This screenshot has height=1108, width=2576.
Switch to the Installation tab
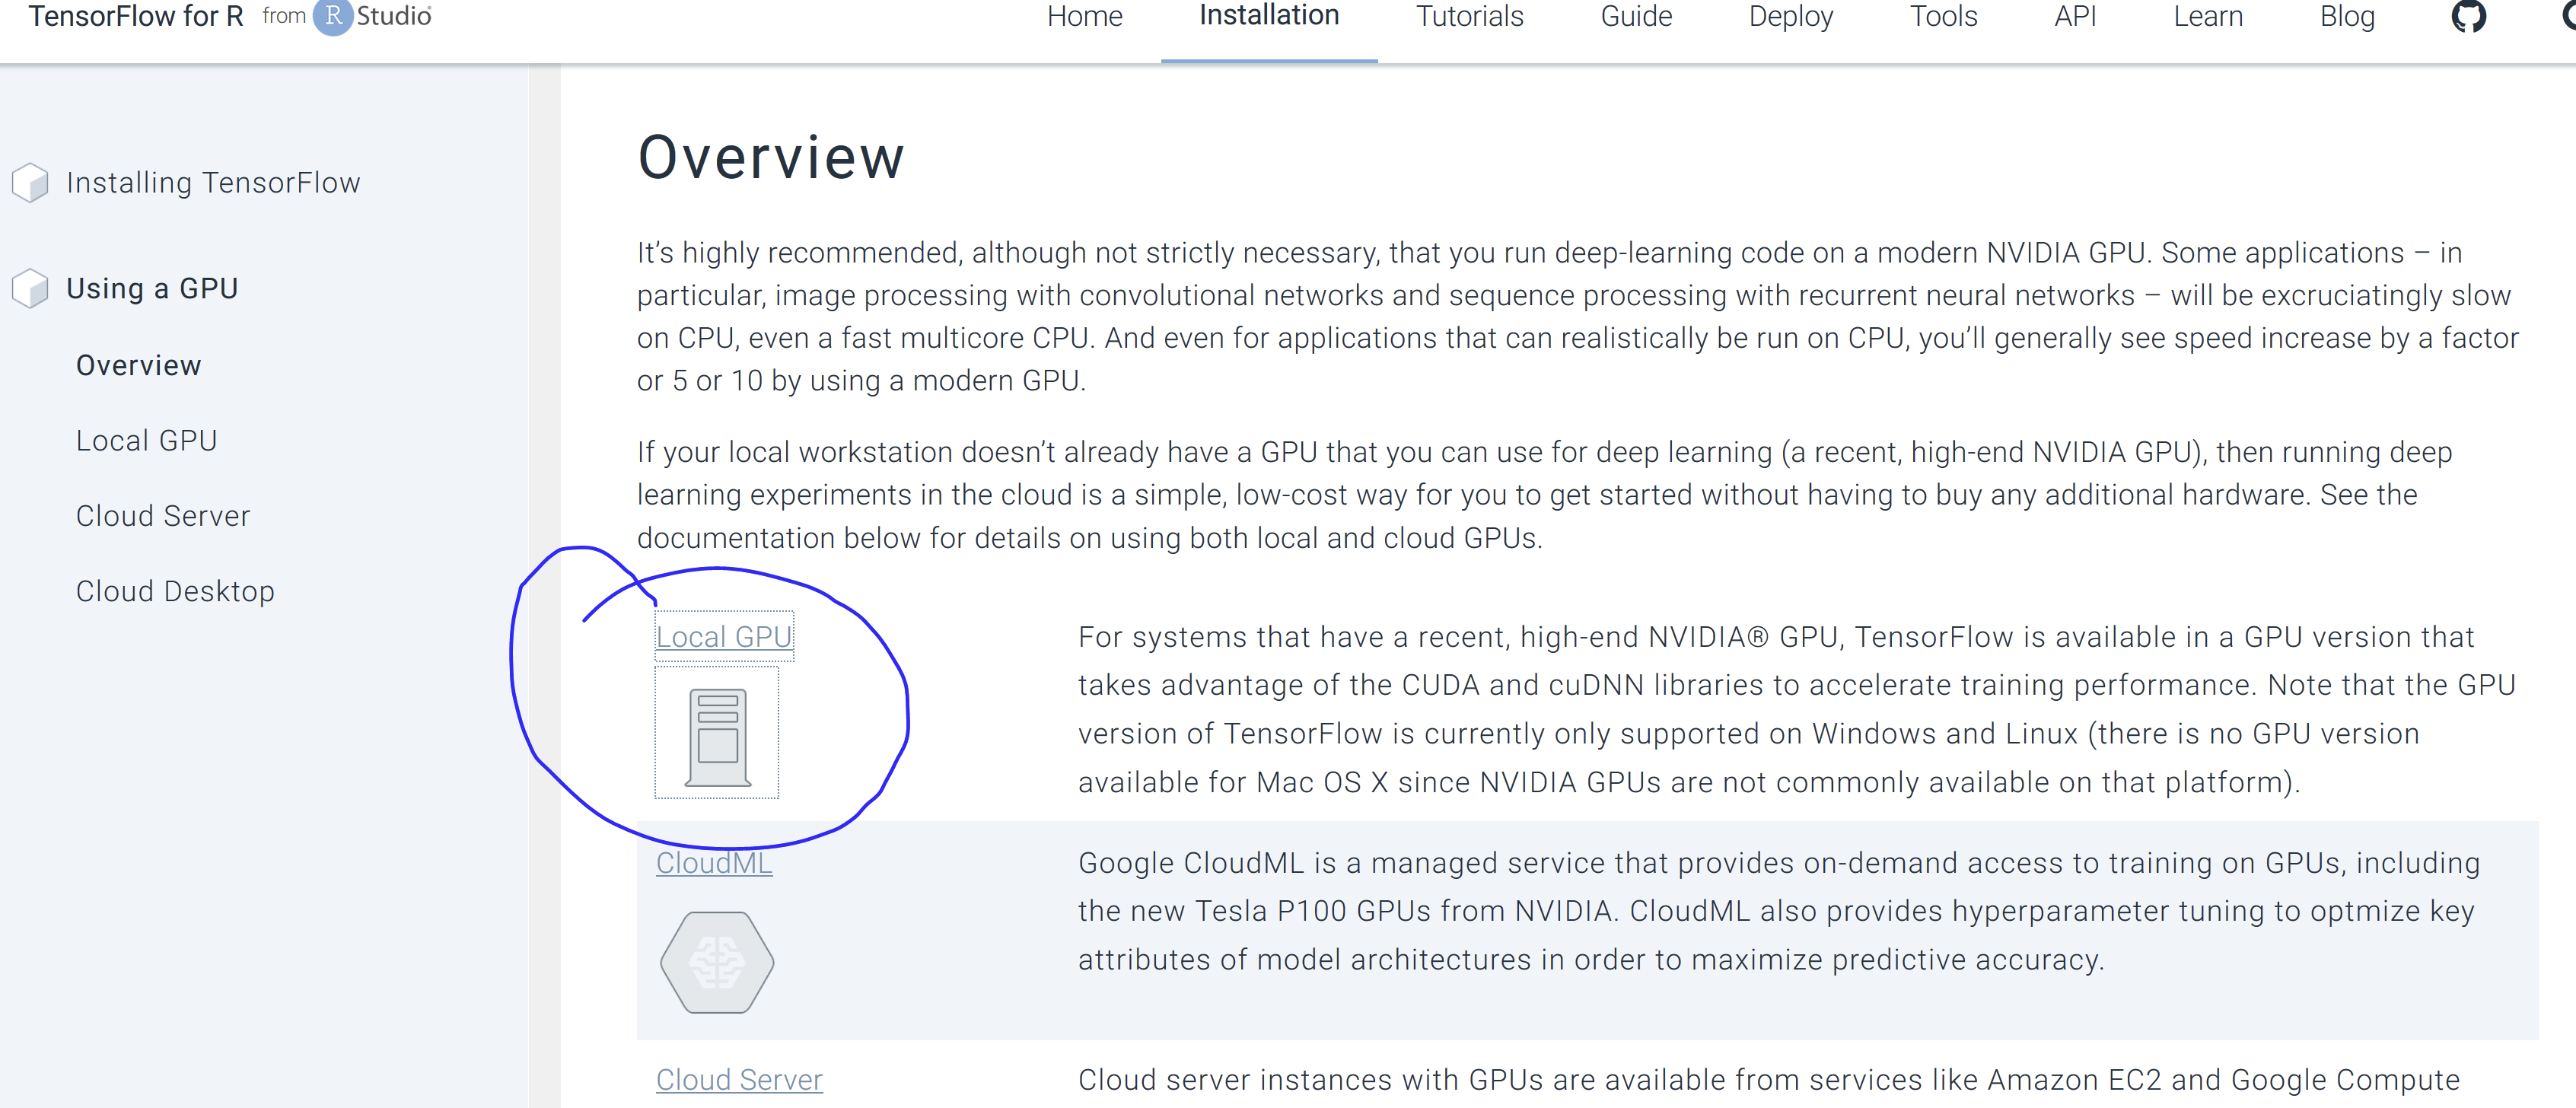pyautogui.click(x=1268, y=16)
